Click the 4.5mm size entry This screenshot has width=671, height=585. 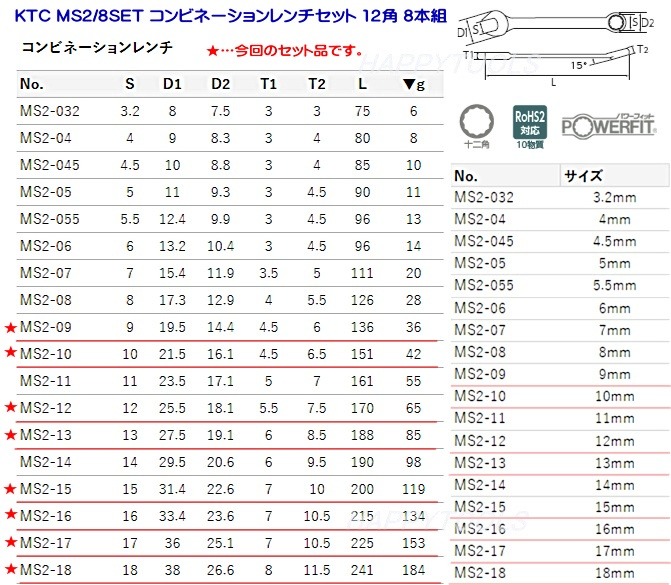tap(615, 242)
